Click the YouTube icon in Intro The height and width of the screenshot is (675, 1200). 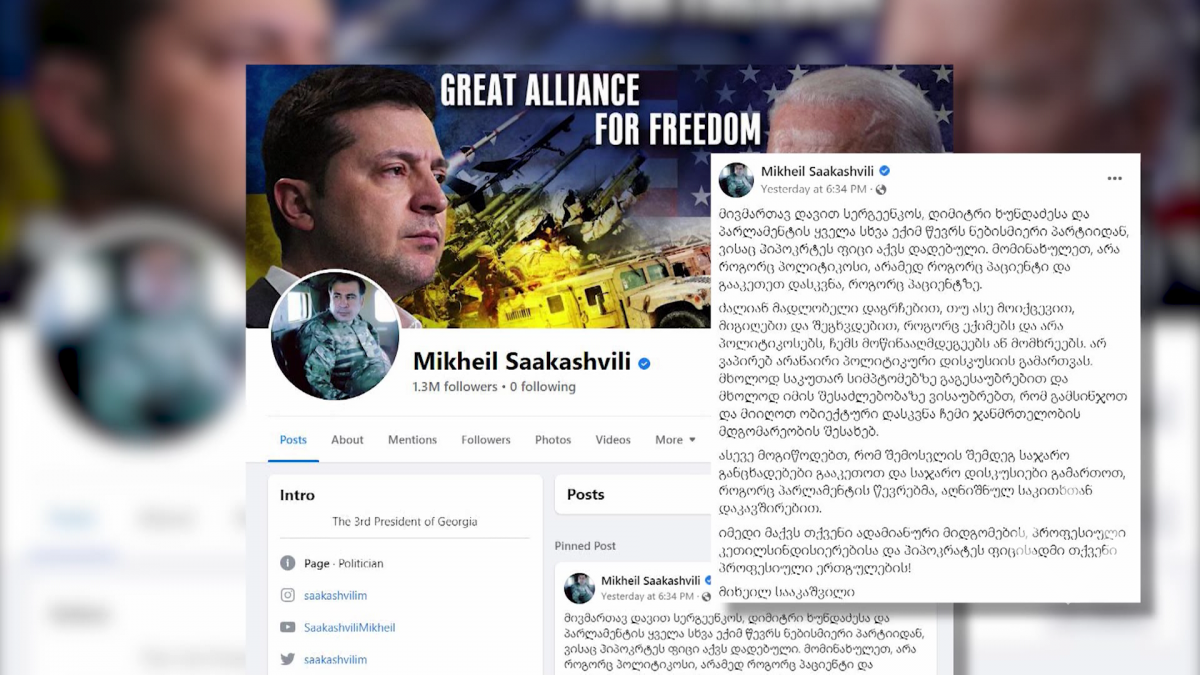288,627
